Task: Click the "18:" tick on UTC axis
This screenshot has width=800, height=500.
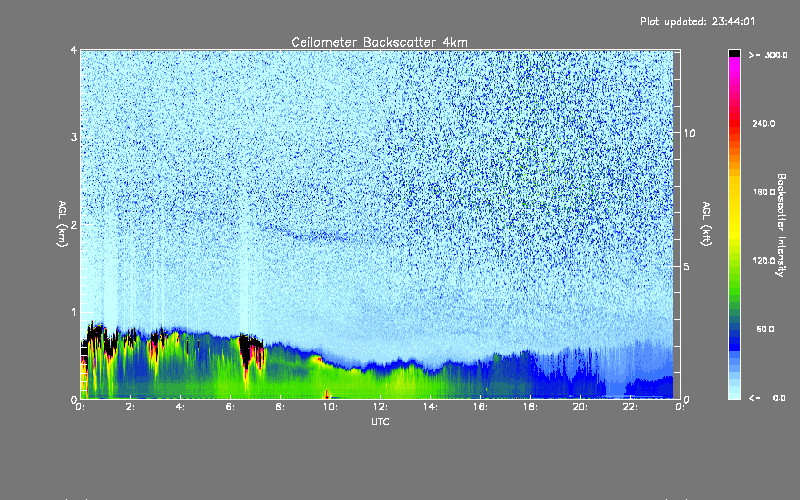Action: point(530,407)
